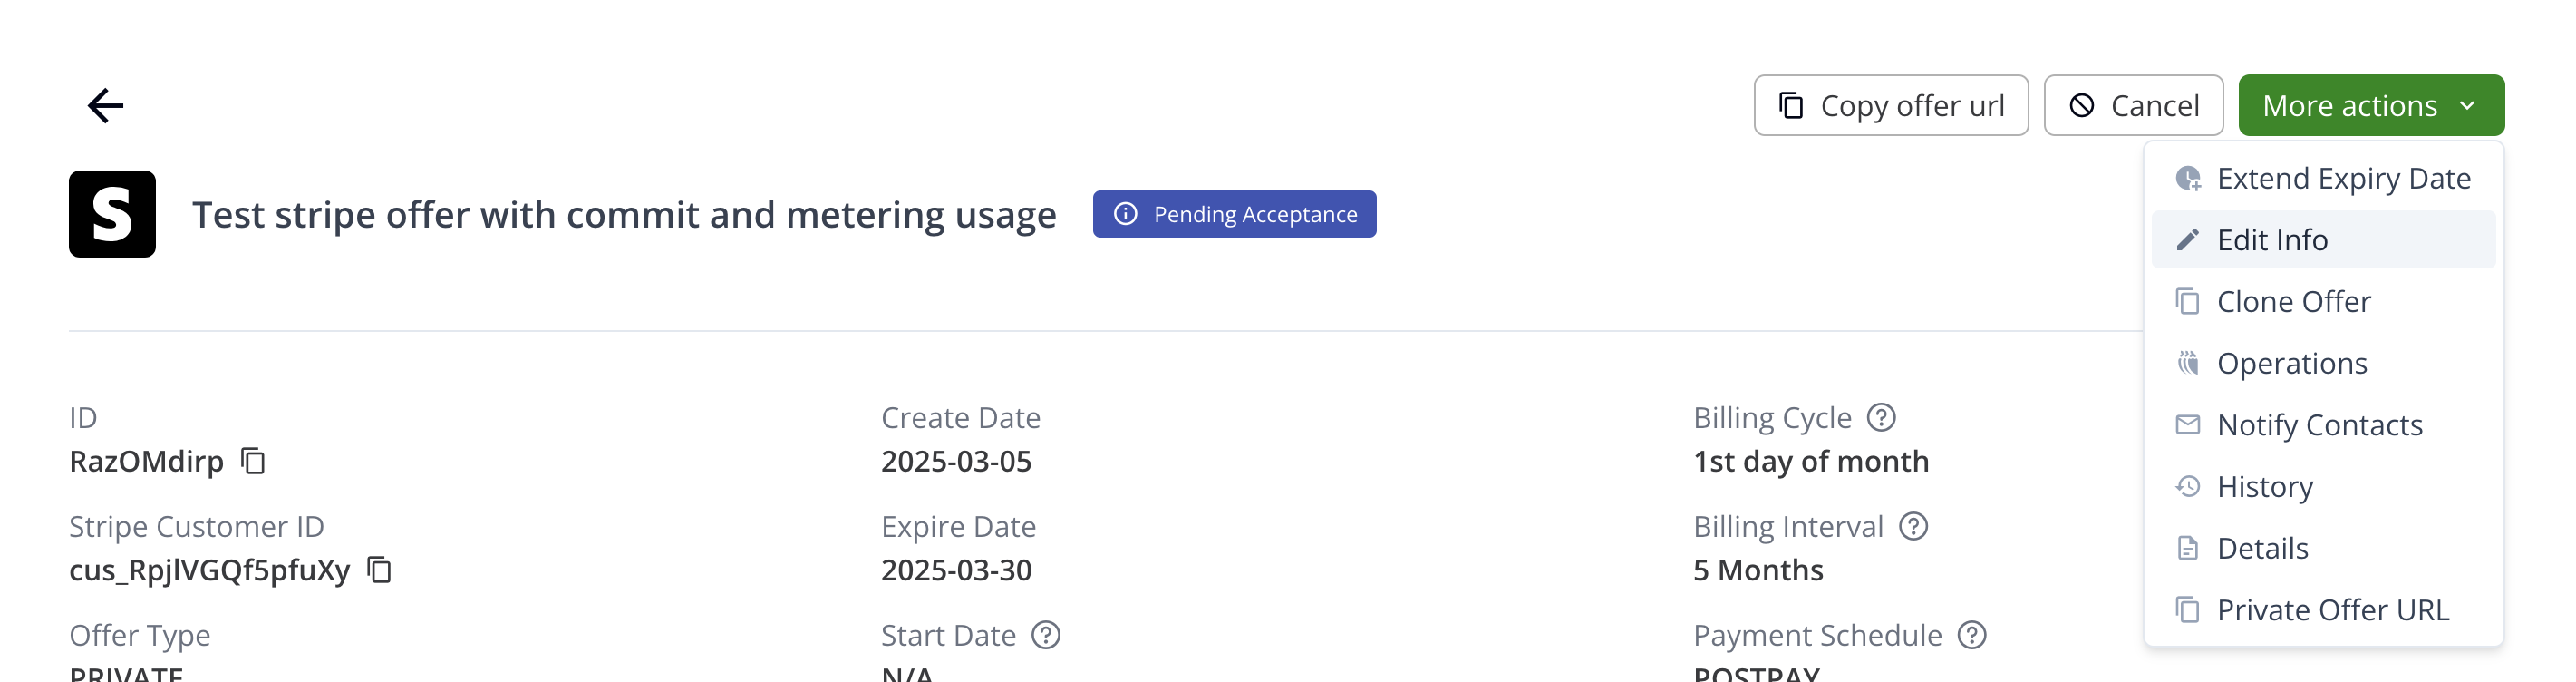This screenshot has height=682, width=2576.
Task: Open Billing Cycle help tooltip icon
Action: (1881, 417)
